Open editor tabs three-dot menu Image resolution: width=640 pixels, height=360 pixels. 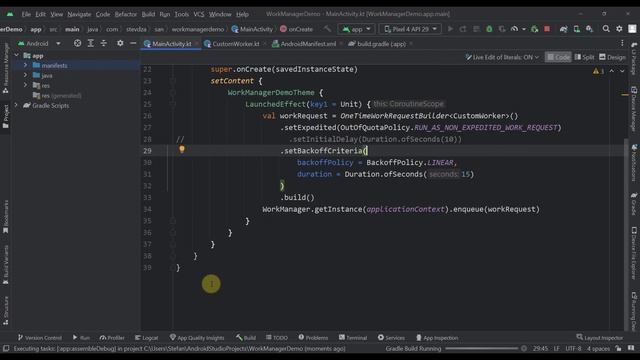pyautogui.click(x=622, y=43)
